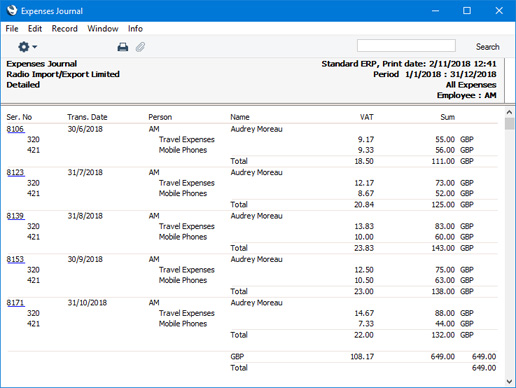Viewport: 516px width, 388px height.
Task: Click the VAT column header
Action: tap(367, 117)
